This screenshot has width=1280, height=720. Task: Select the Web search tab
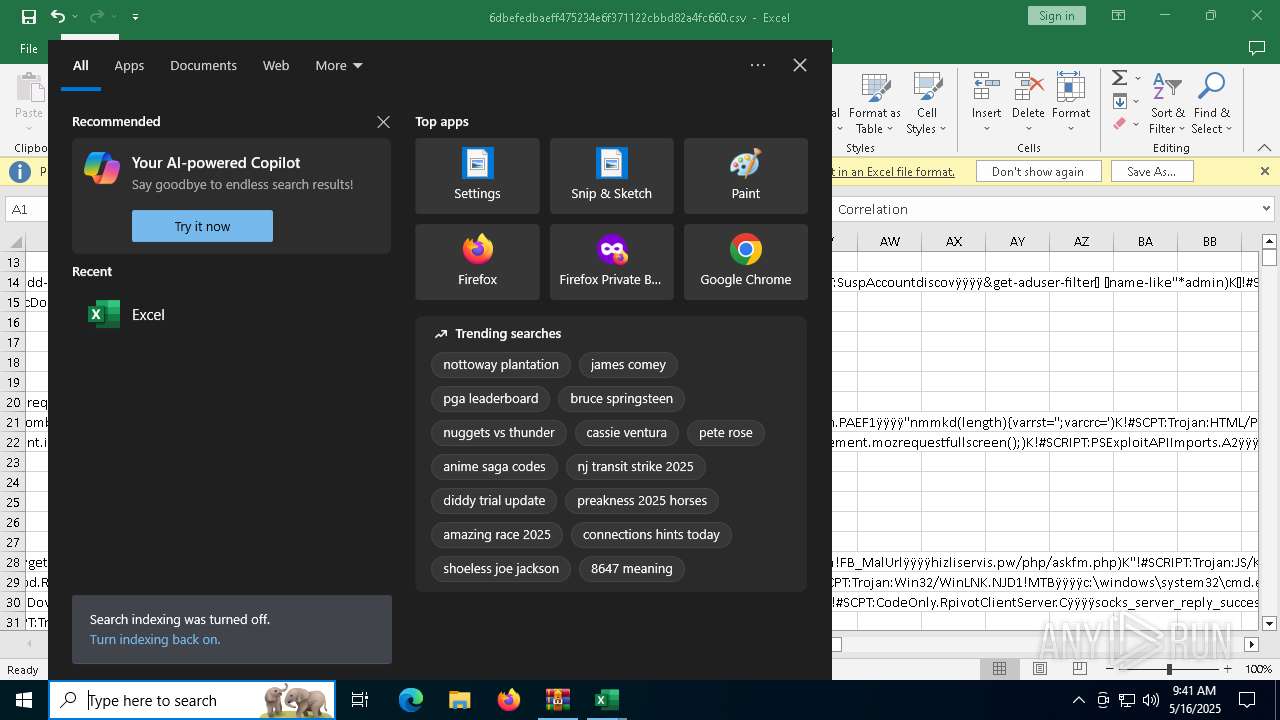point(276,65)
